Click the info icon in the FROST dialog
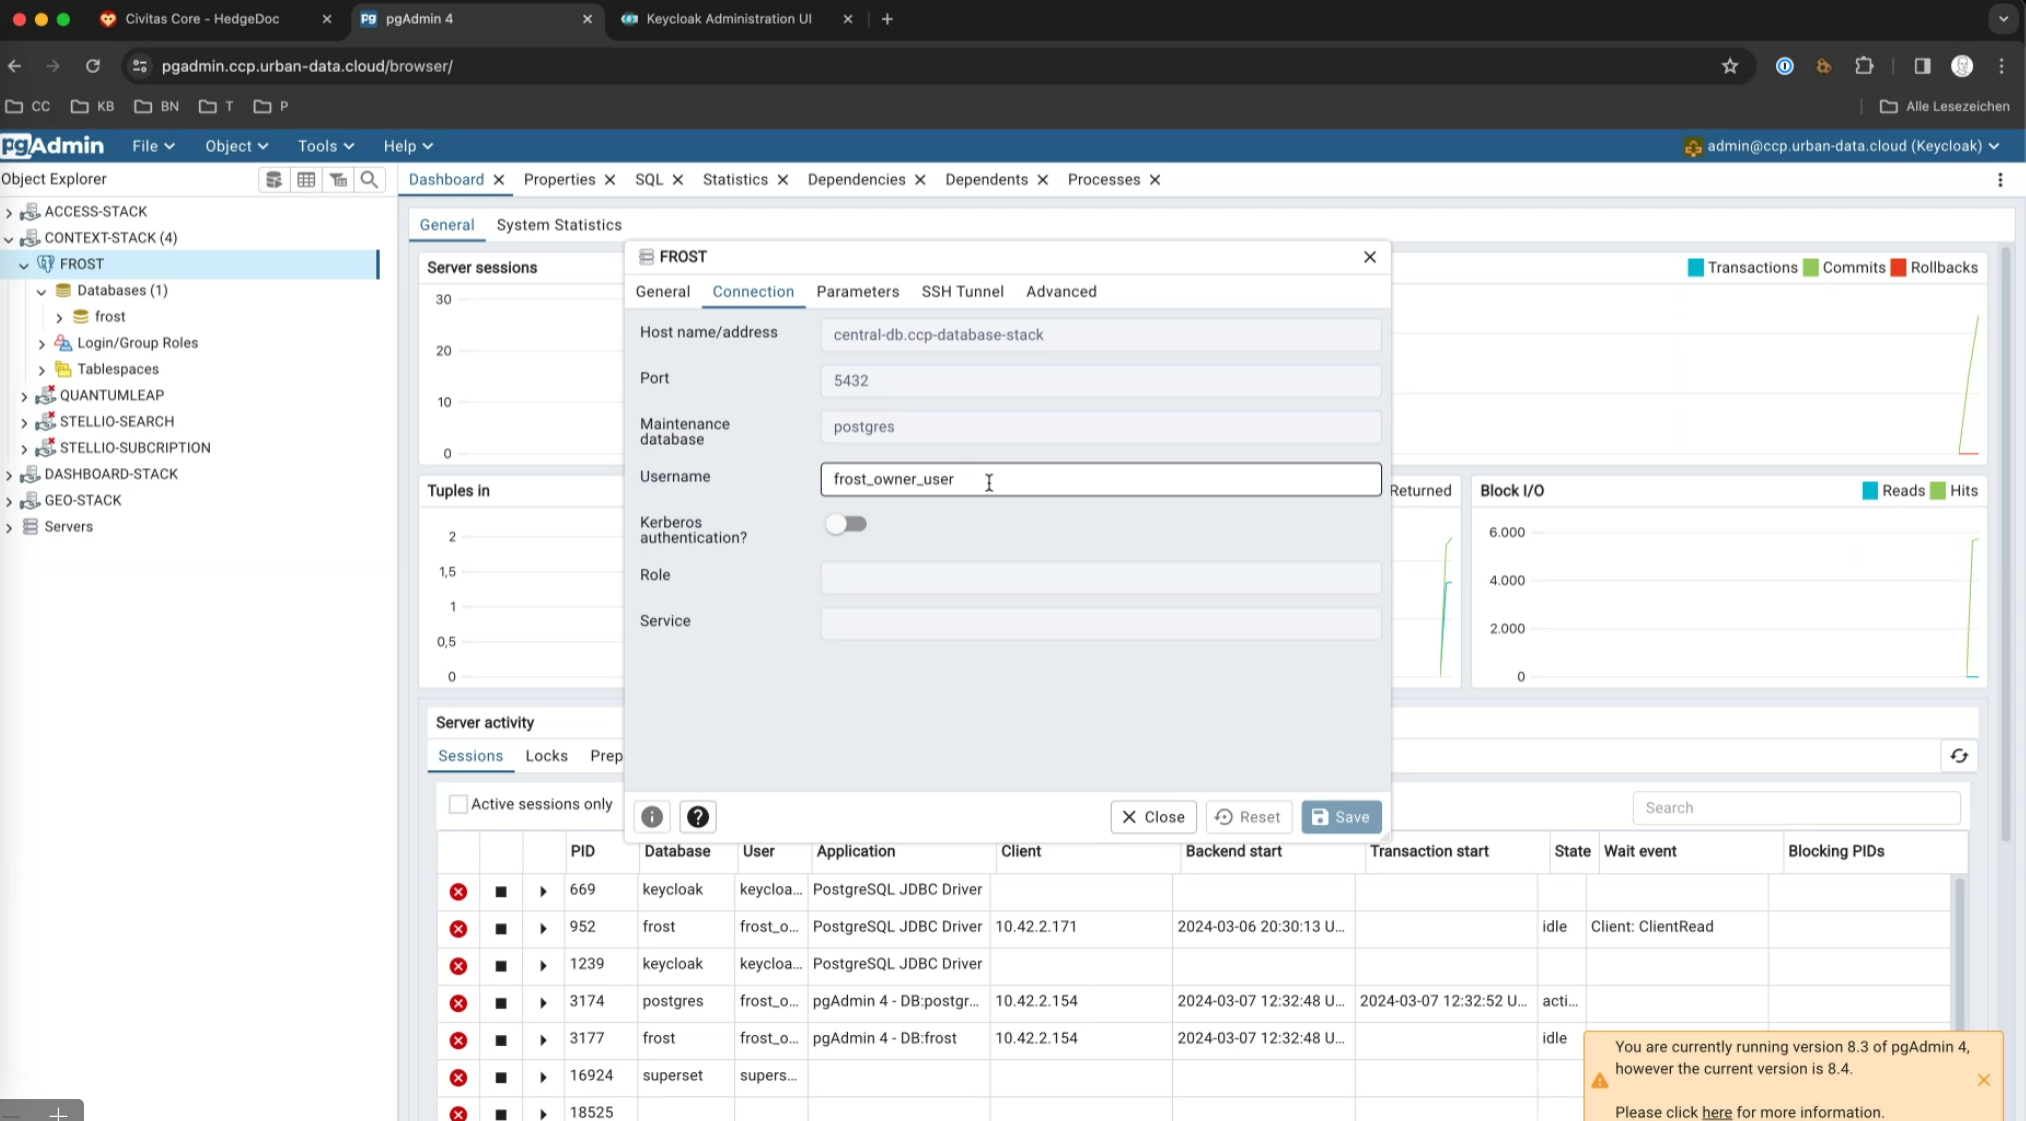Screen dimensions: 2026x1121 click(652, 817)
